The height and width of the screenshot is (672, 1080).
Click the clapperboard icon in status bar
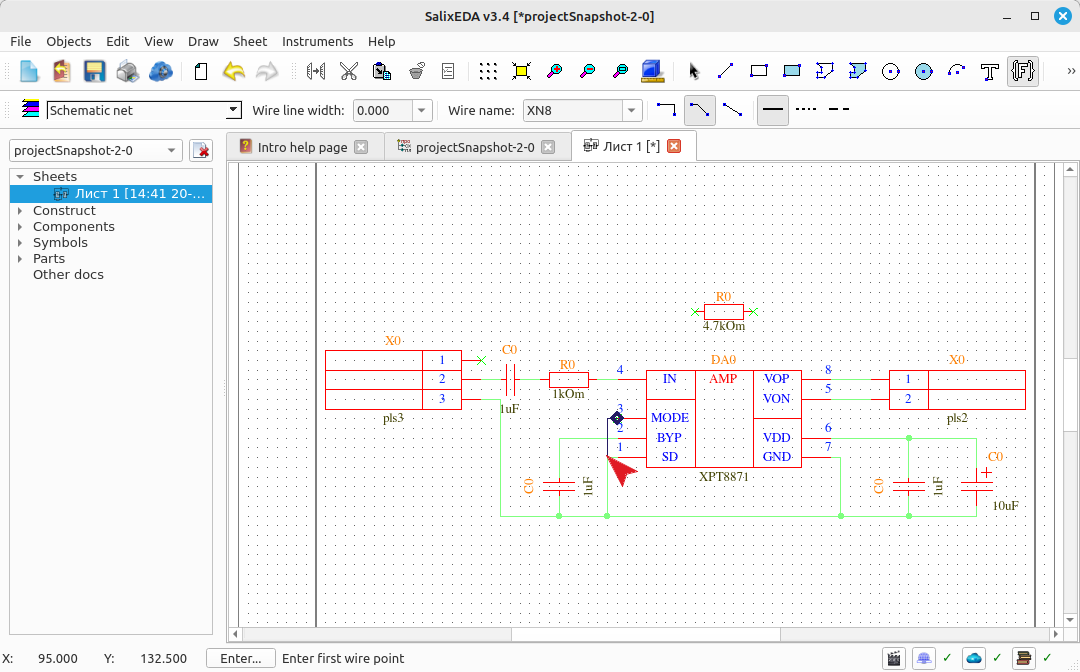(893, 658)
